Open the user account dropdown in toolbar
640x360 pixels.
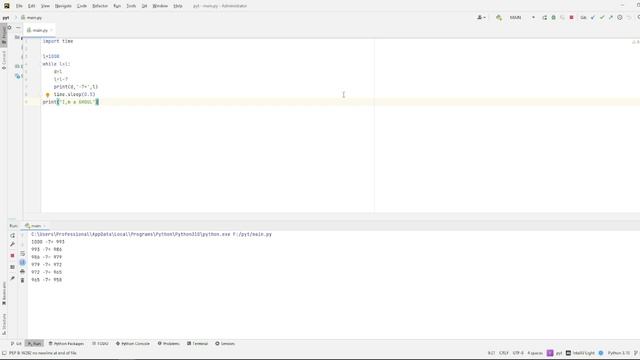(481, 18)
